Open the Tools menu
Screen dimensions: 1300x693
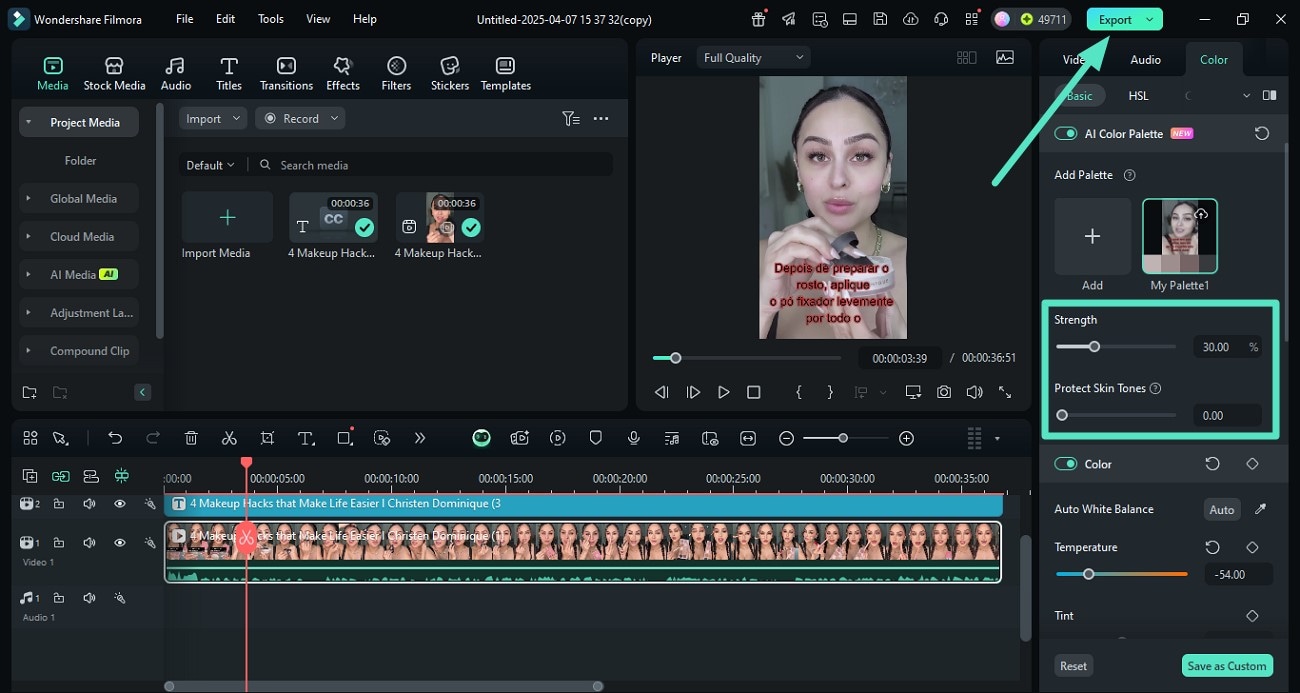(271, 19)
